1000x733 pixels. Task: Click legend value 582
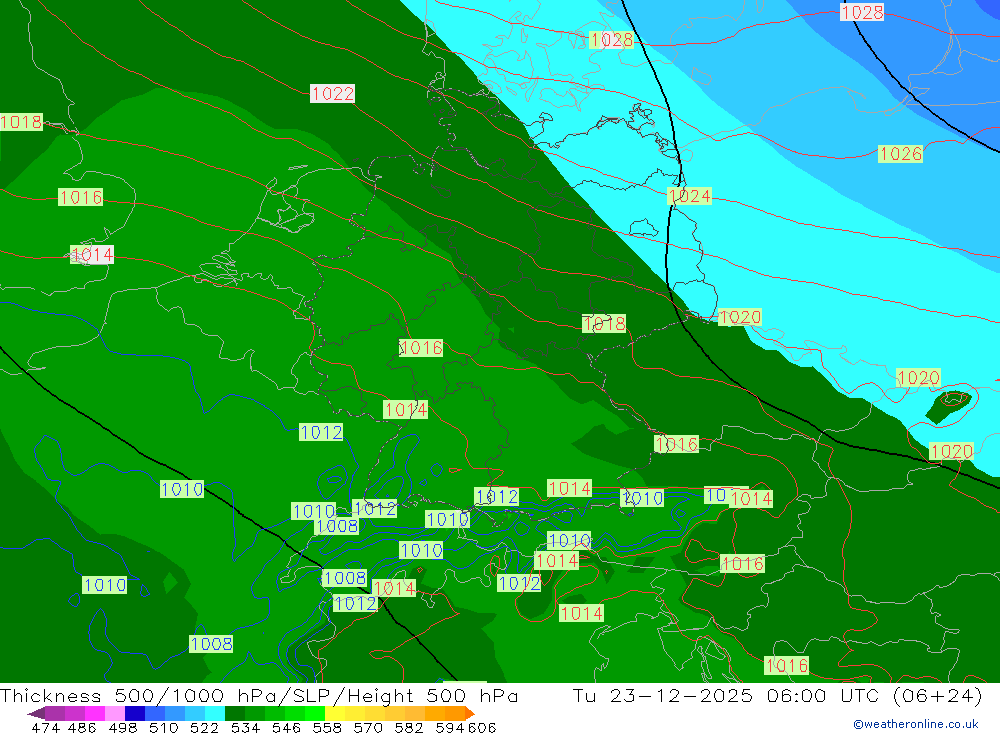408,727
